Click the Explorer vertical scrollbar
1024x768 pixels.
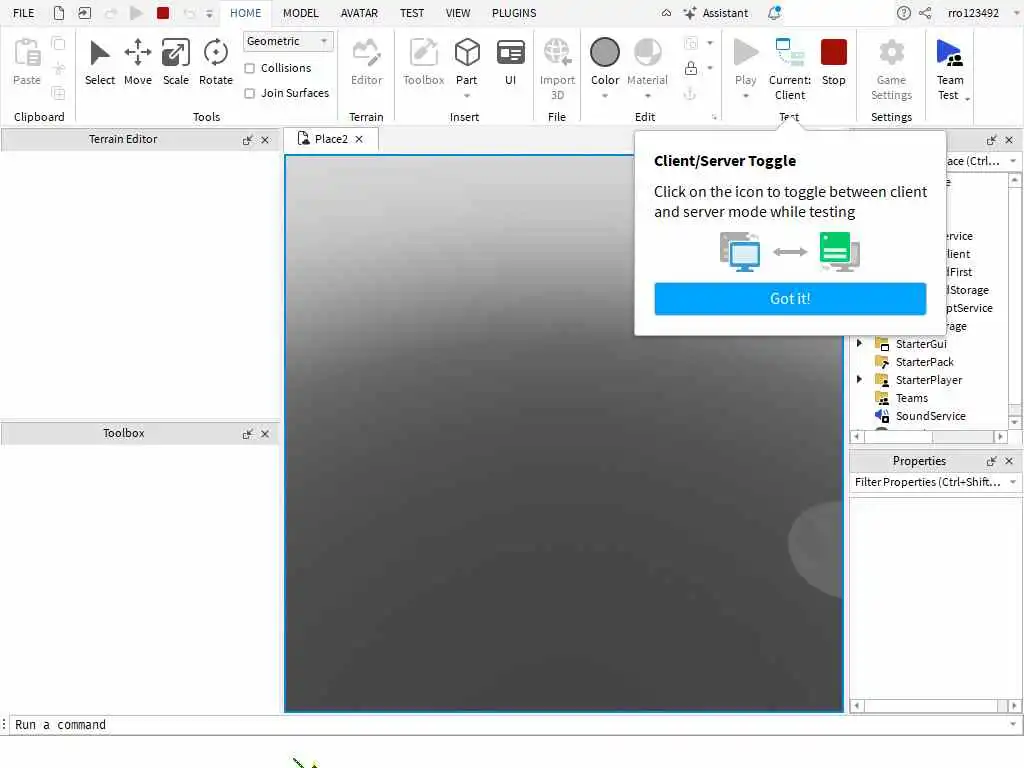click(x=1014, y=301)
